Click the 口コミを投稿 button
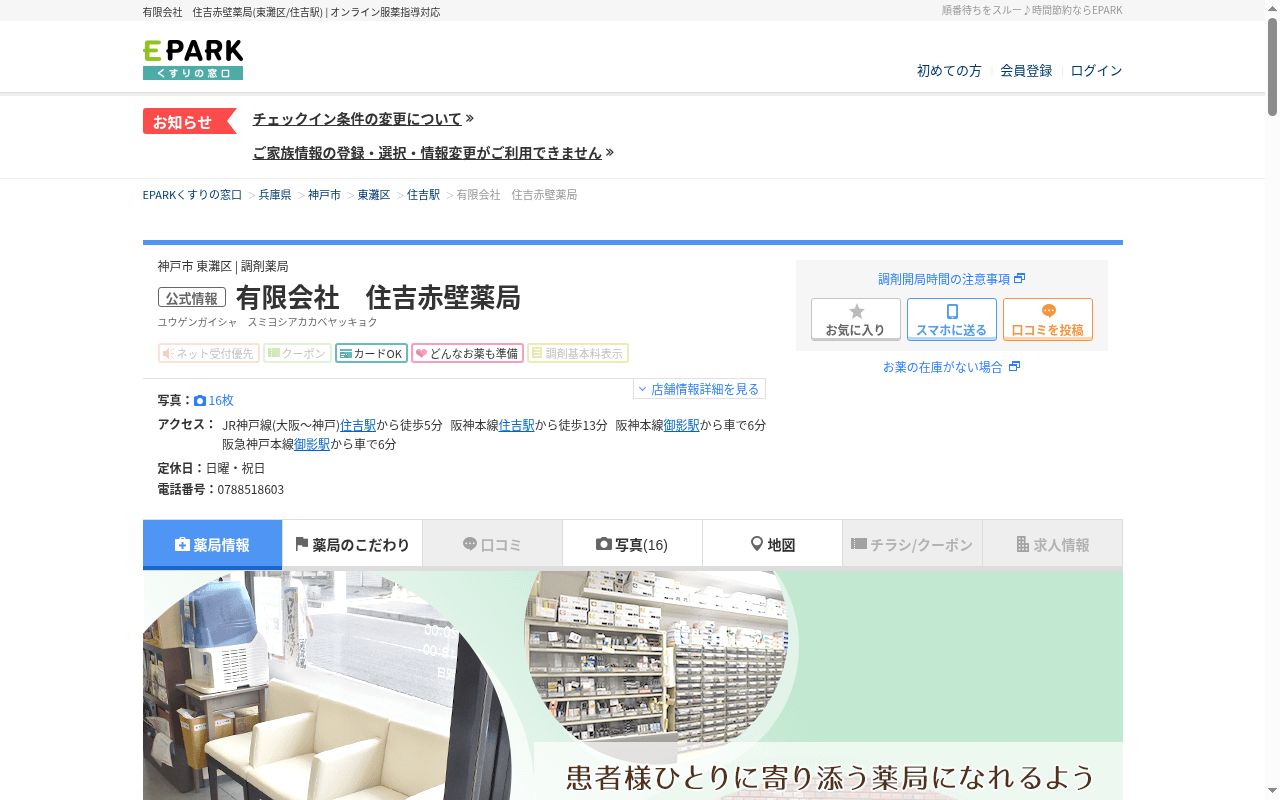 [1048, 320]
